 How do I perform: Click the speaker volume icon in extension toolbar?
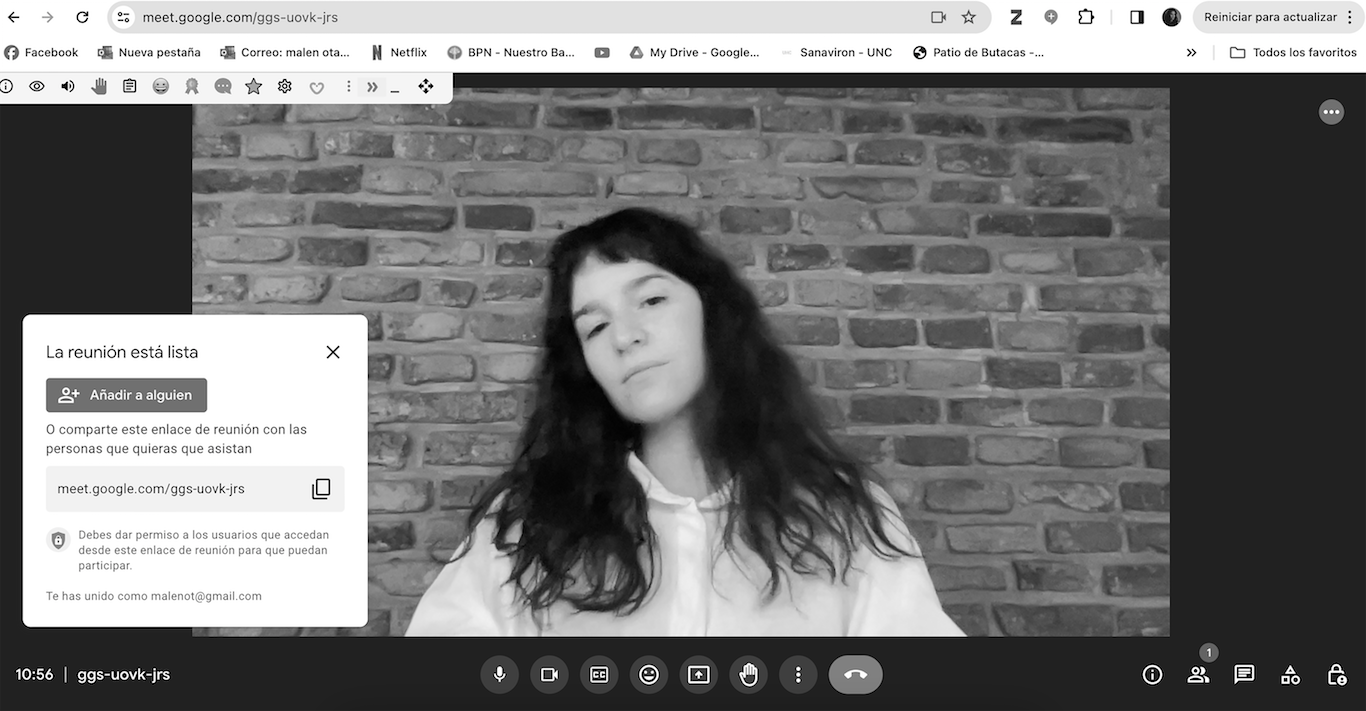pos(68,87)
